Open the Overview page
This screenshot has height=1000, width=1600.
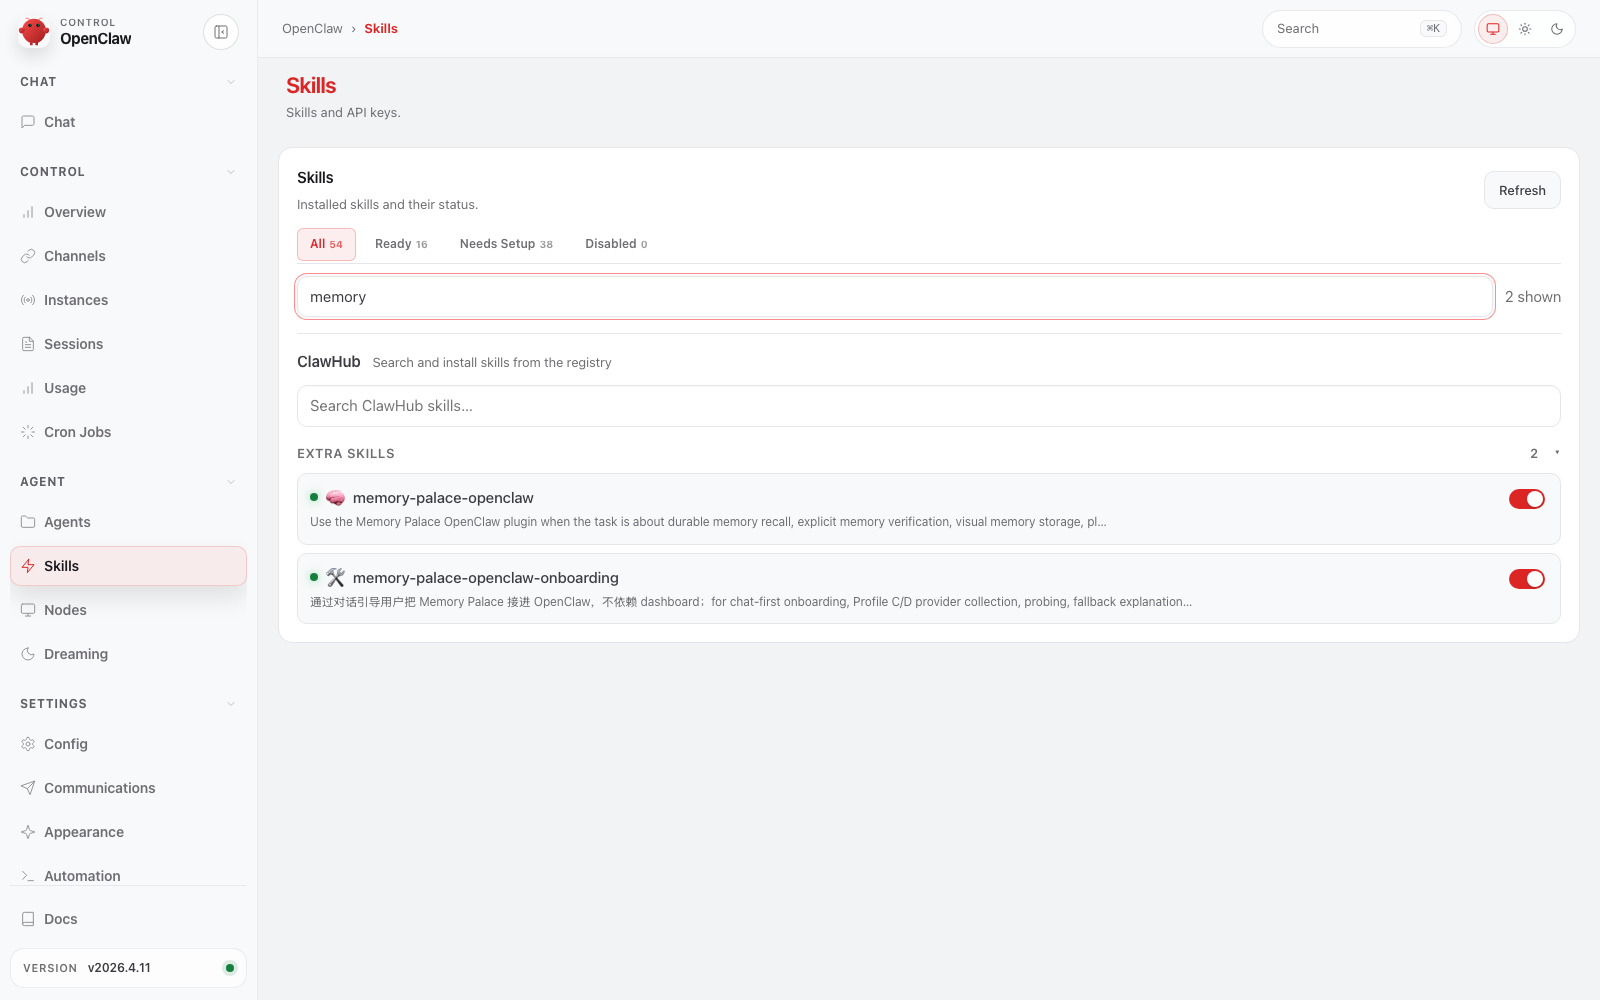pos(128,212)
